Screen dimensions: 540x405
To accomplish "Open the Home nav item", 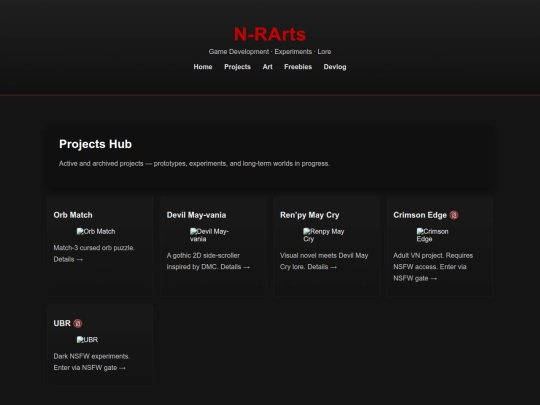I will 203,67.
